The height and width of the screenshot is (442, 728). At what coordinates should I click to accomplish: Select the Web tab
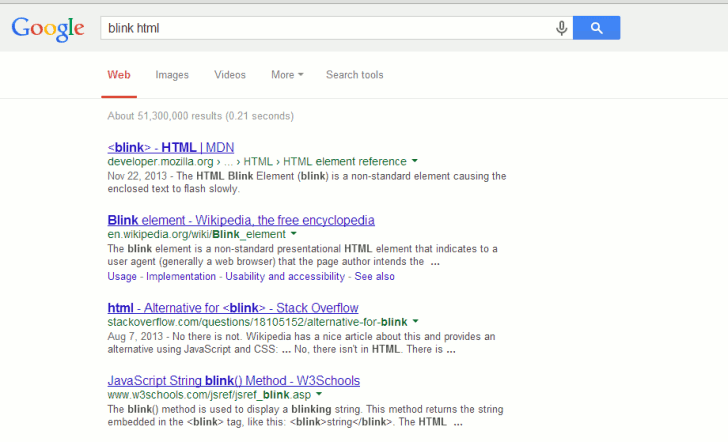pos(119,75)
